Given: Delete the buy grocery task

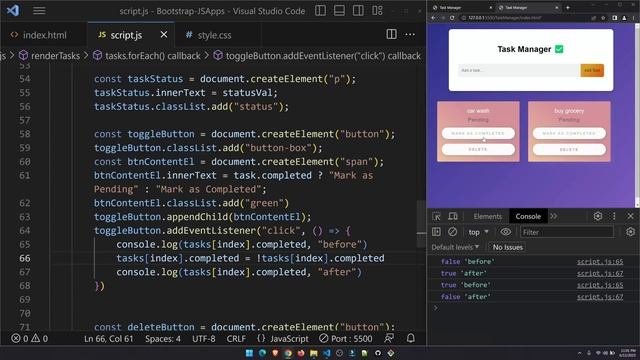Looking at the screenshot, I should (x=569, y=149).
